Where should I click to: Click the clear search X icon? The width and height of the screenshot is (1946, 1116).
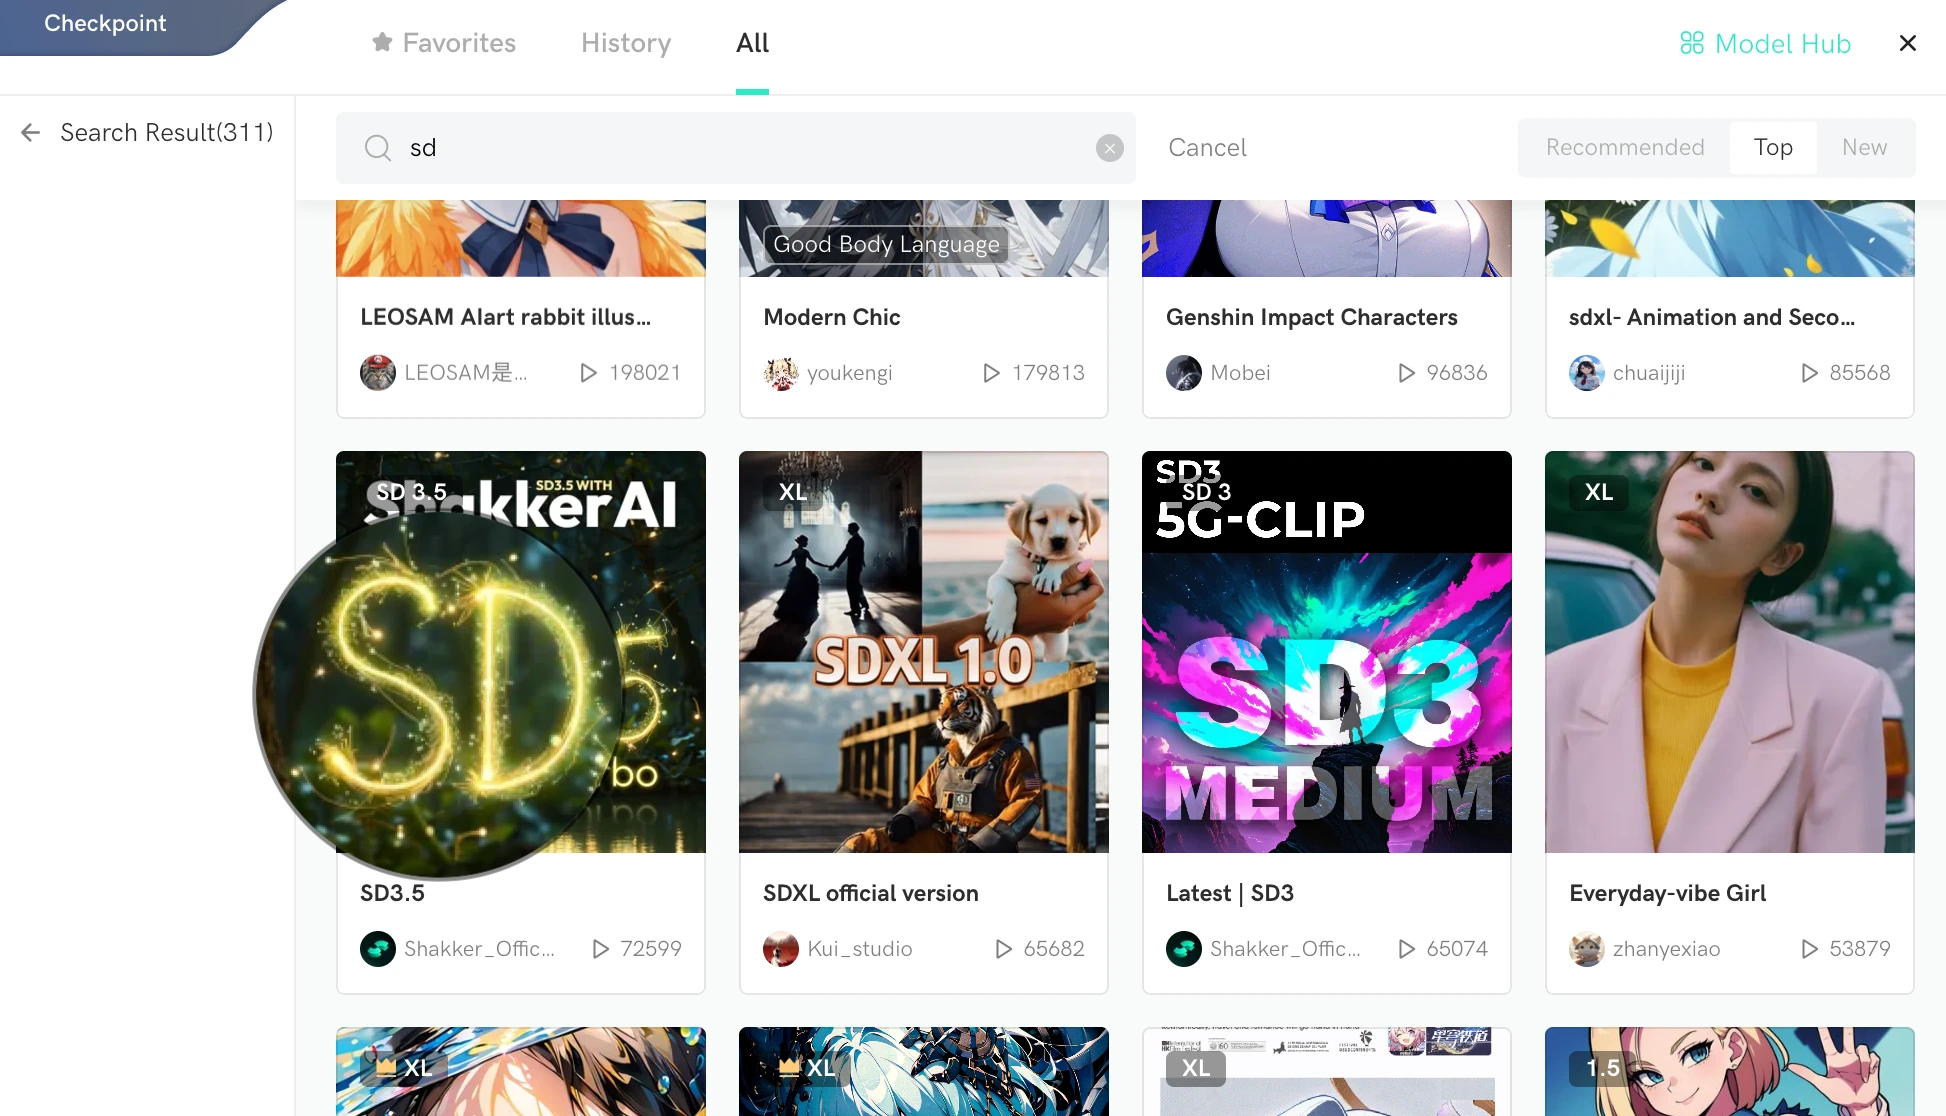(x=1109, y=147)
